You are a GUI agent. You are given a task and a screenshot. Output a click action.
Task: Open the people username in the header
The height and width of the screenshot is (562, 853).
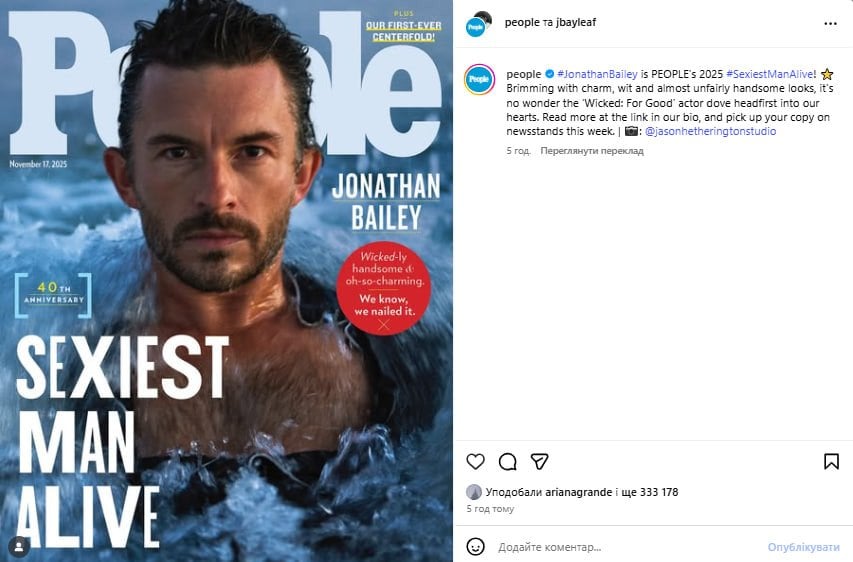[x=522, y=22]
